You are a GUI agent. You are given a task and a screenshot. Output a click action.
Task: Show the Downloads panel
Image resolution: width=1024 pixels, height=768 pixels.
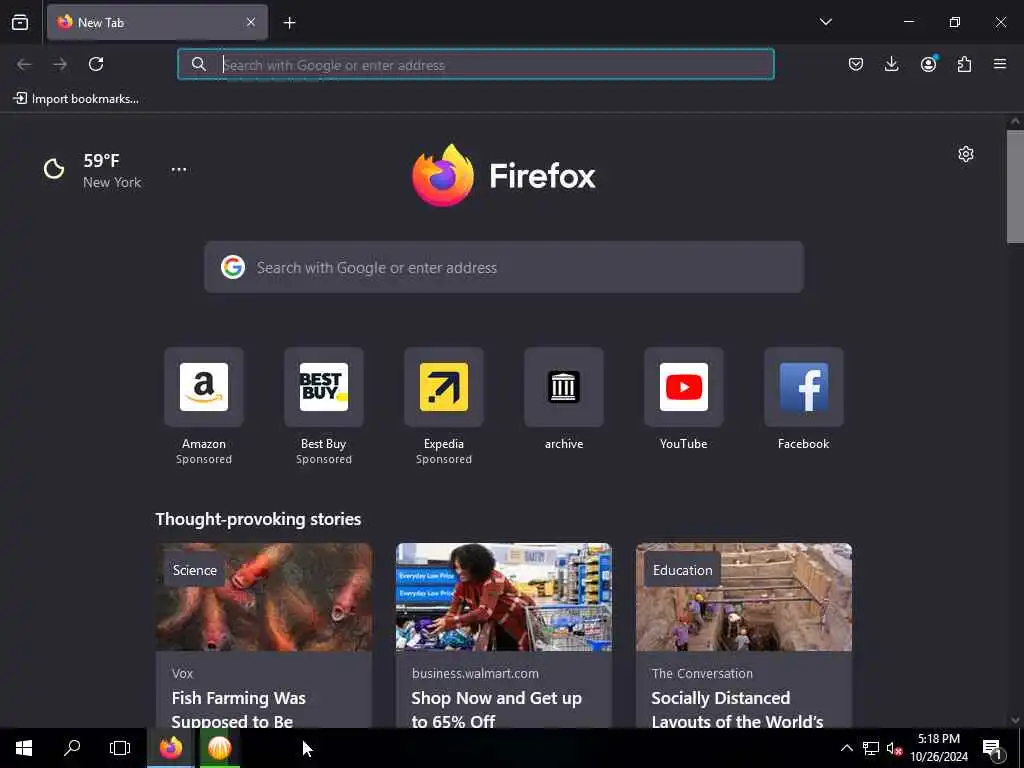891,64
